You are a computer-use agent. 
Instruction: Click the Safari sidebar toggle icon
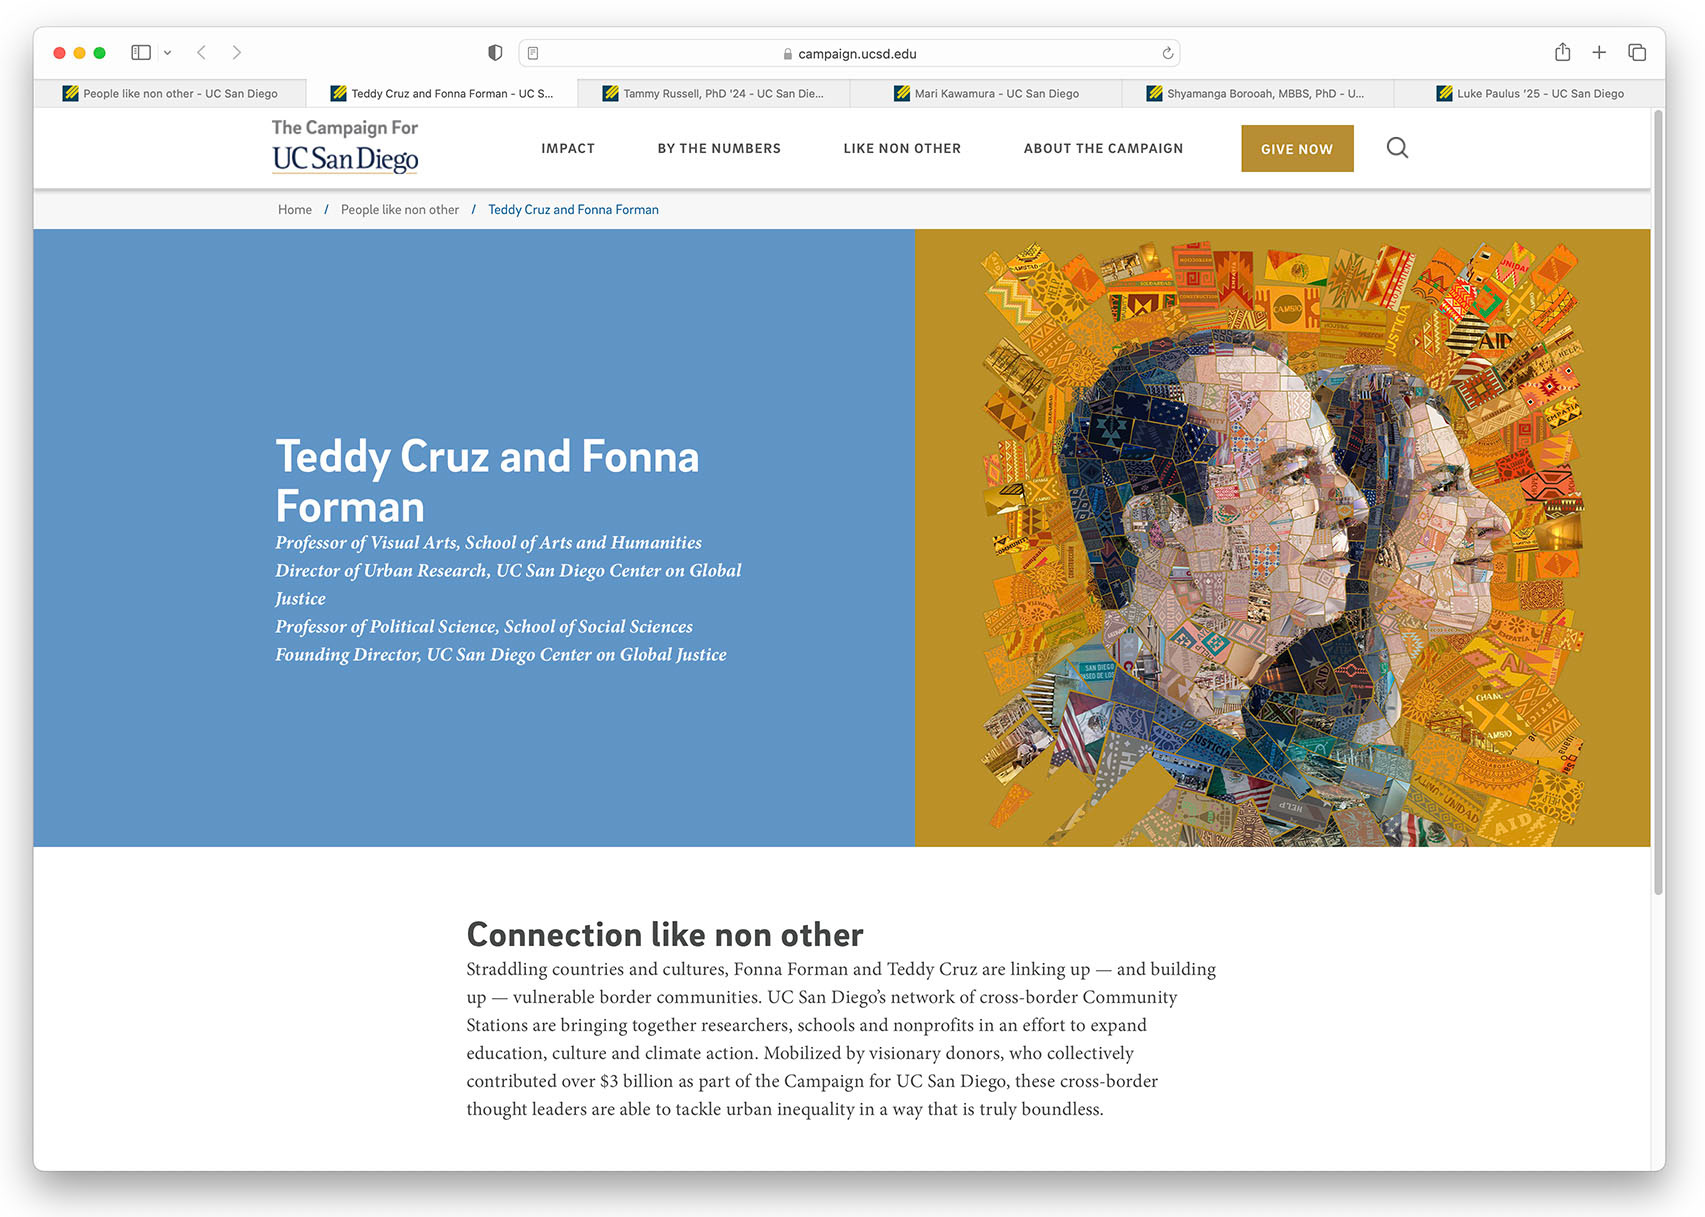coord(141,52)
